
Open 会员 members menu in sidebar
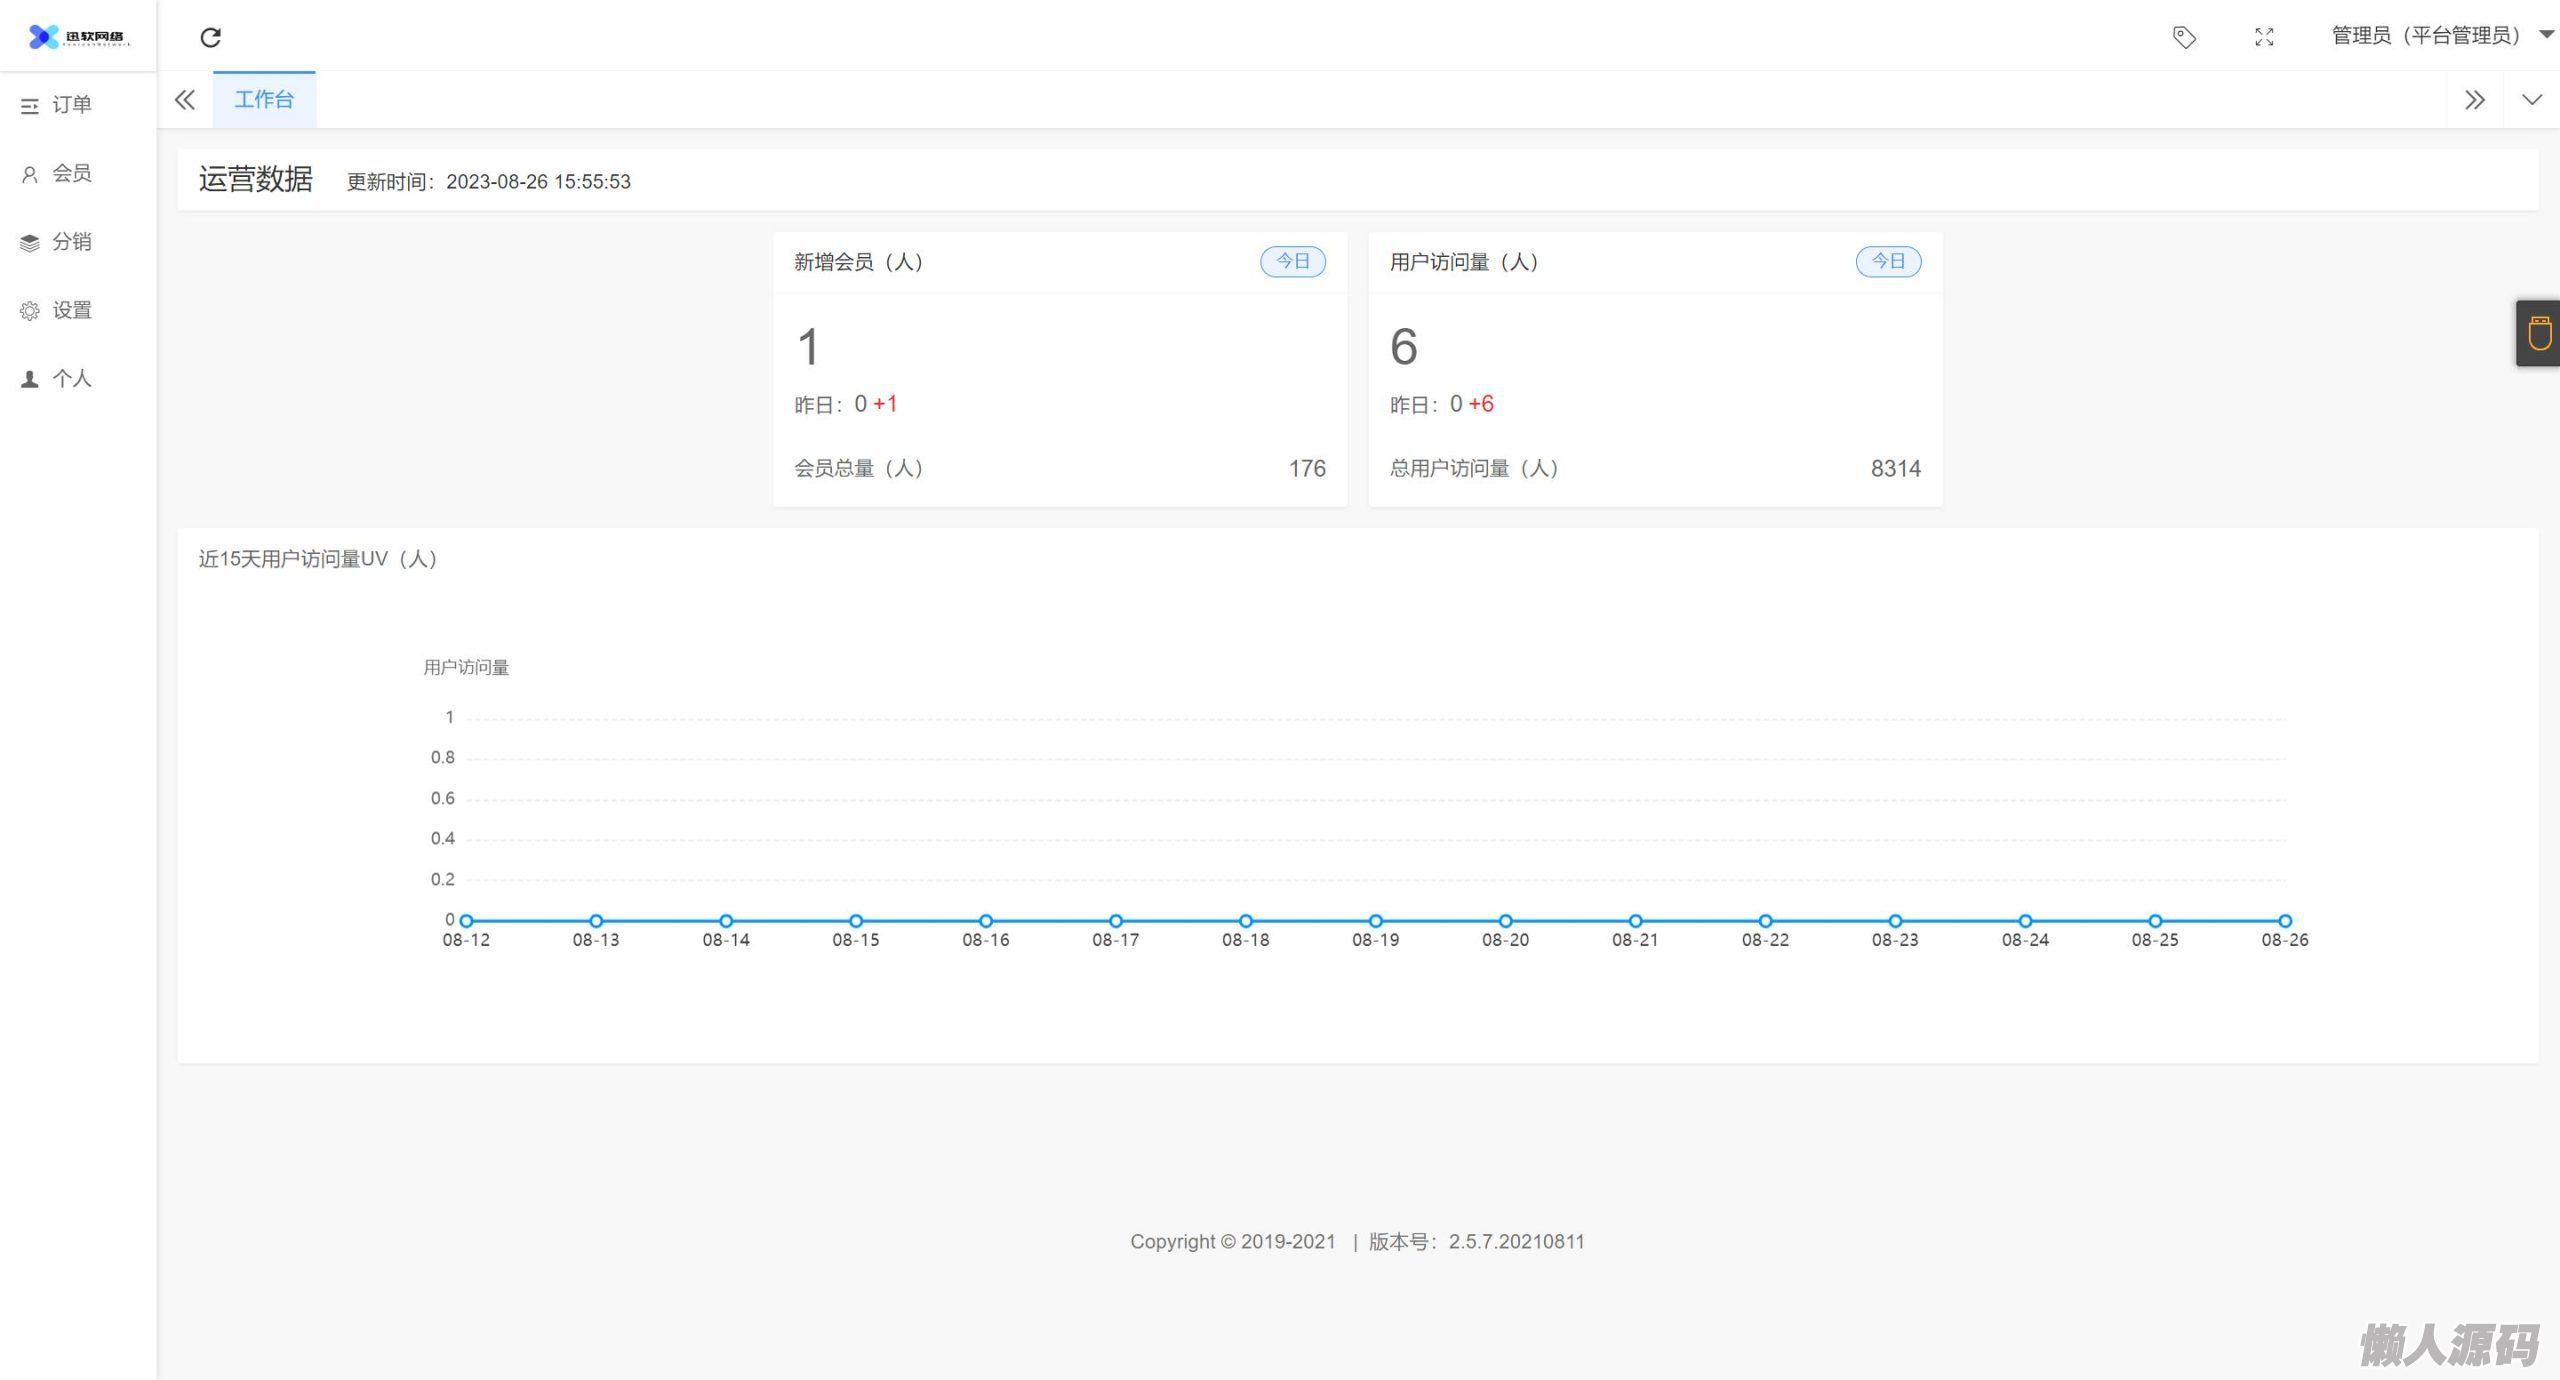click(70, 173)
